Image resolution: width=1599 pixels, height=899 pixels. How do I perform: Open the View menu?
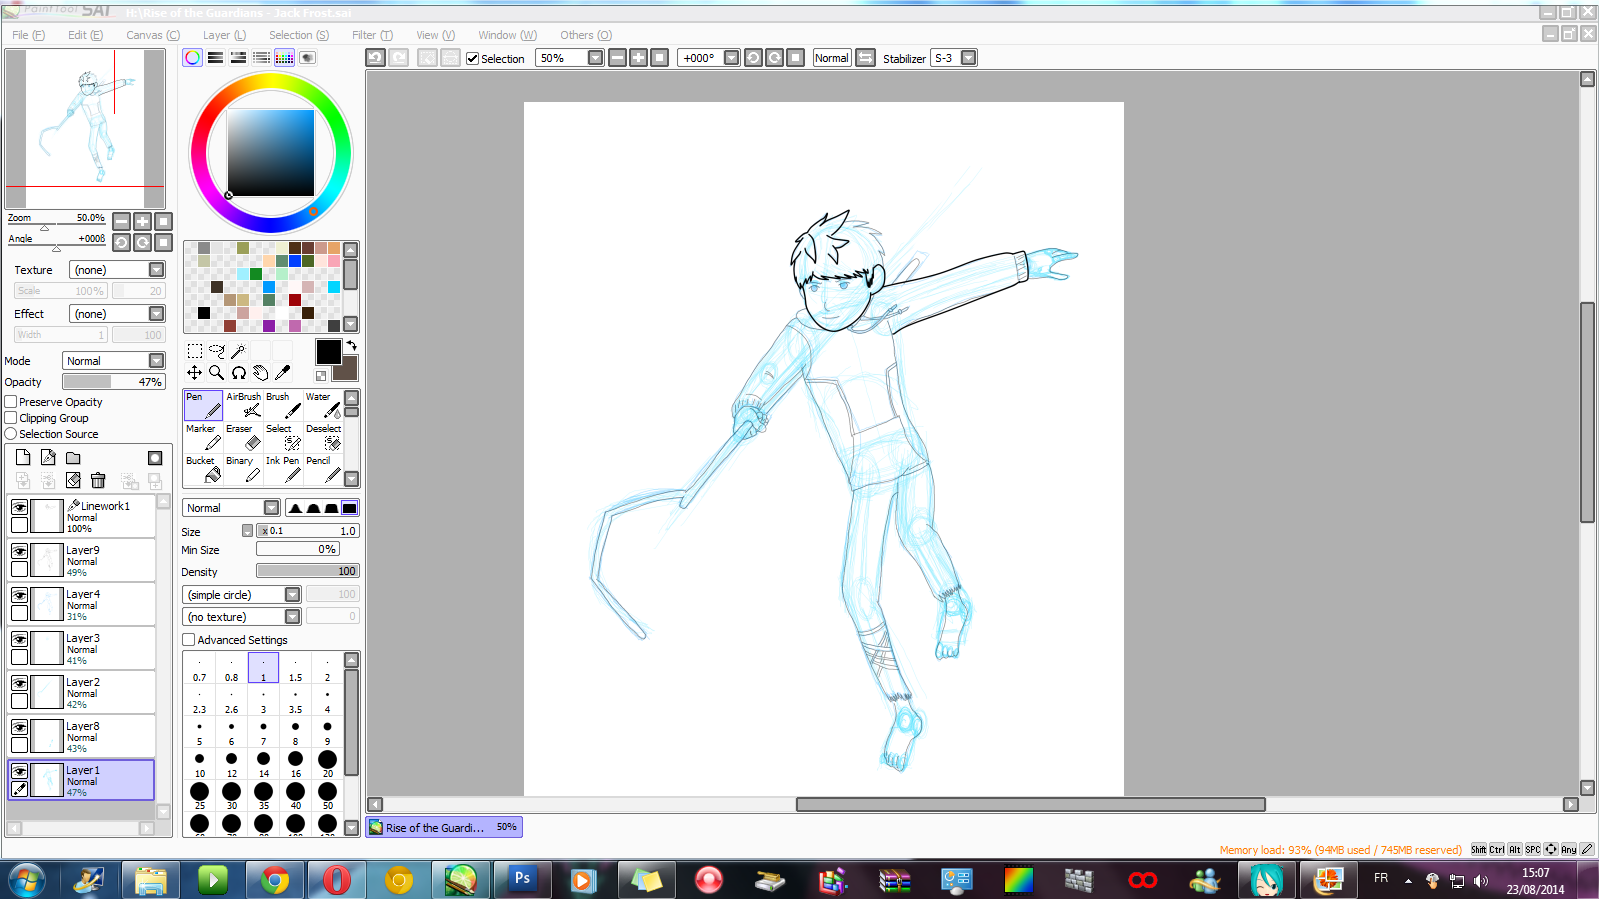pos(435,35)
